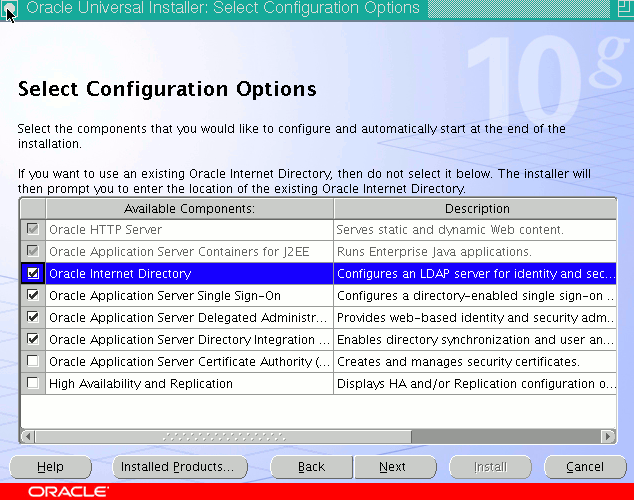Select Oracle Application Server Directory Integration text

(x=189, y=339)
